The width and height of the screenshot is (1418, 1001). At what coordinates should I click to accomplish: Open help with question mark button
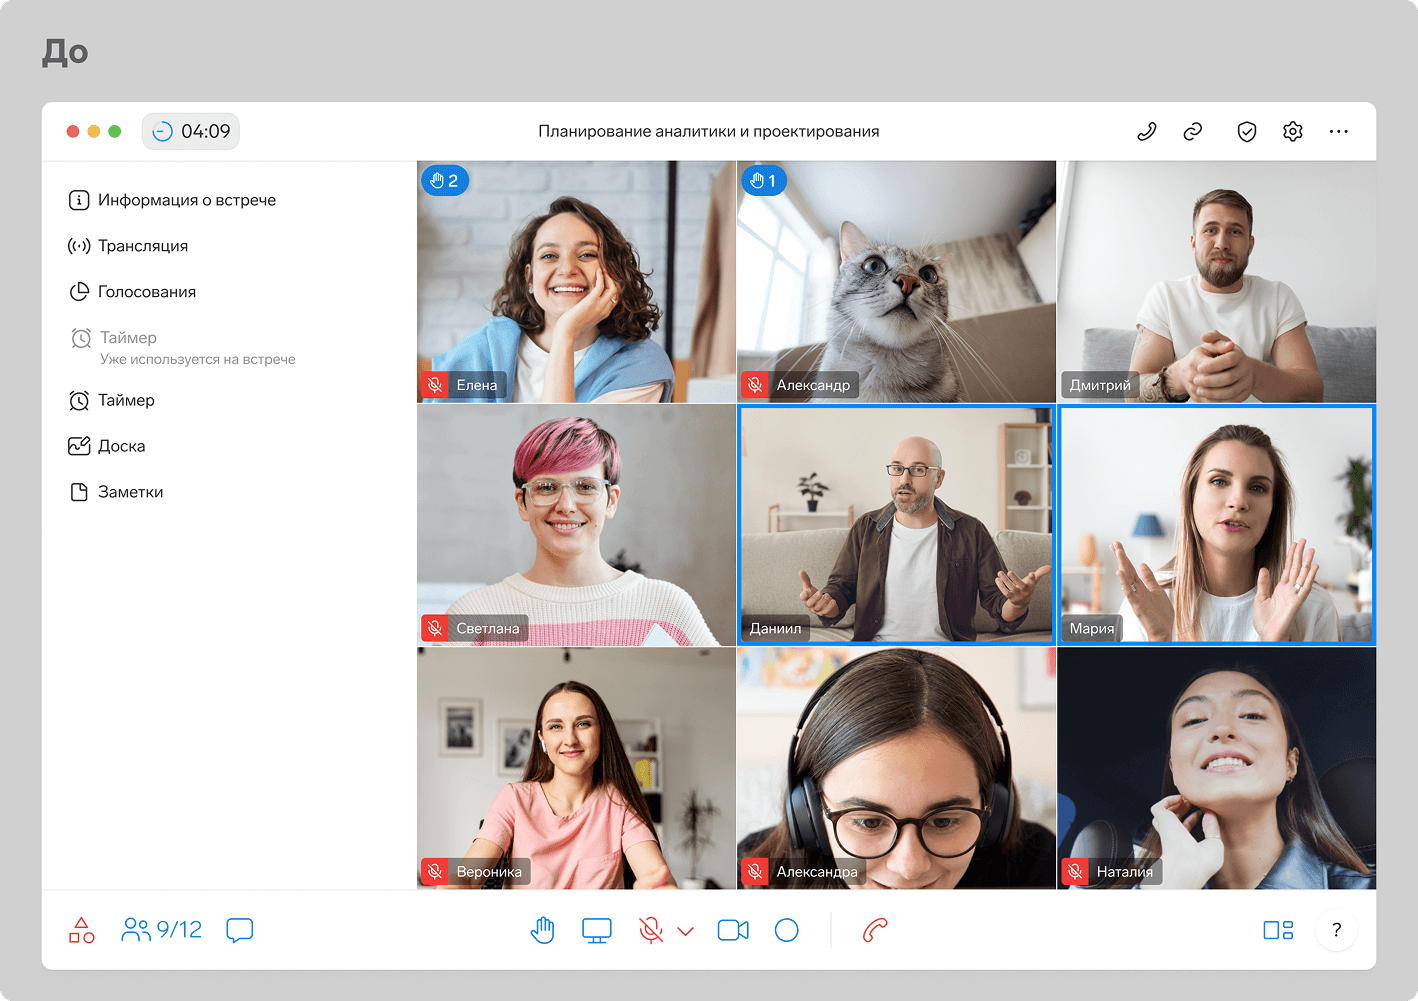click(1336, 930)
